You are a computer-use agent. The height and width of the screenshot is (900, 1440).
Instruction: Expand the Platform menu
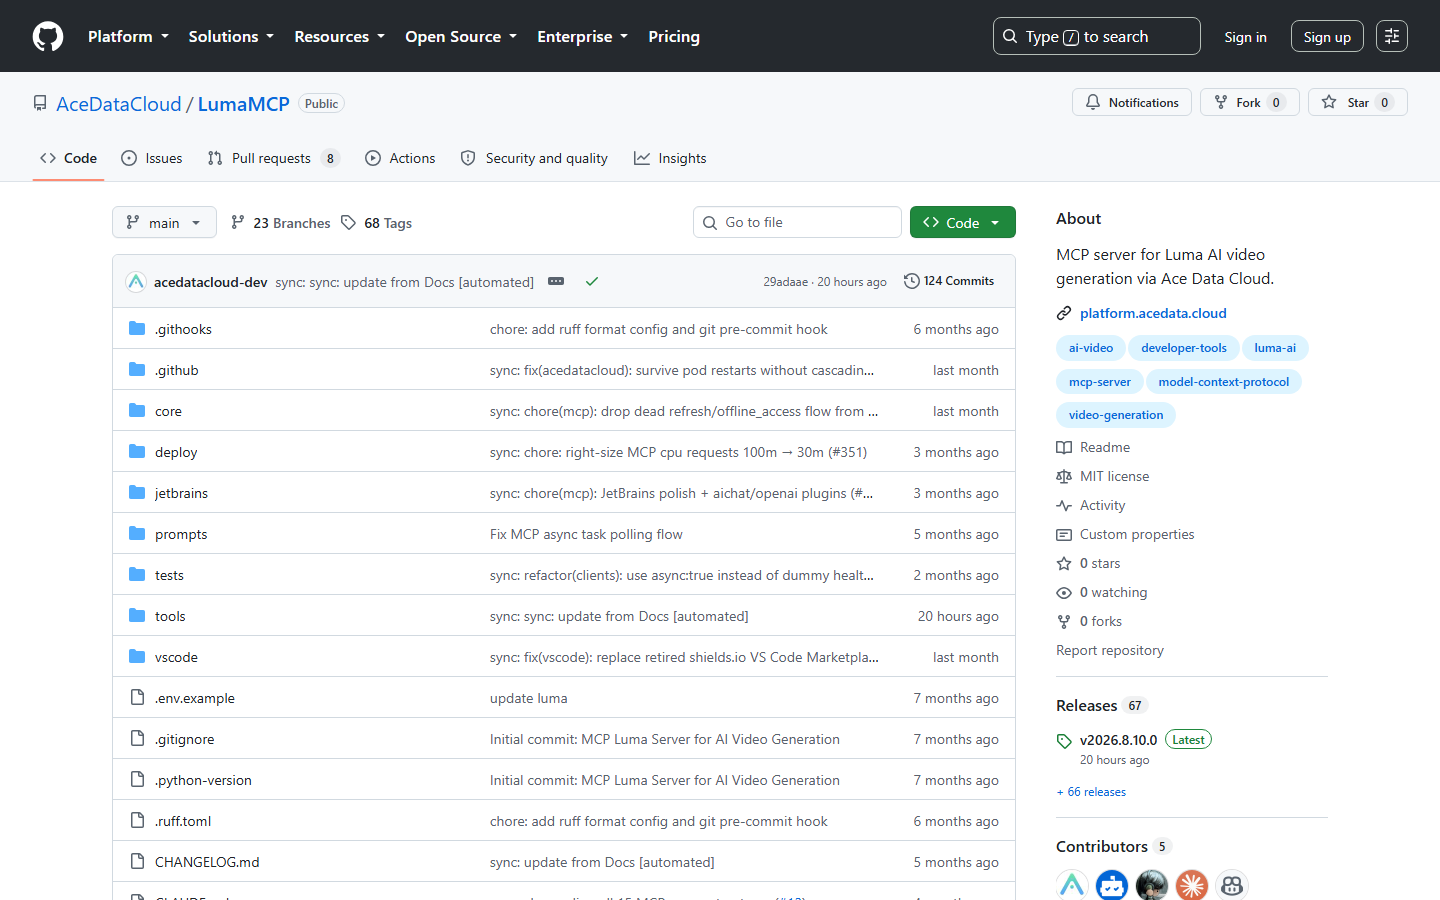[x=128, y=36]
